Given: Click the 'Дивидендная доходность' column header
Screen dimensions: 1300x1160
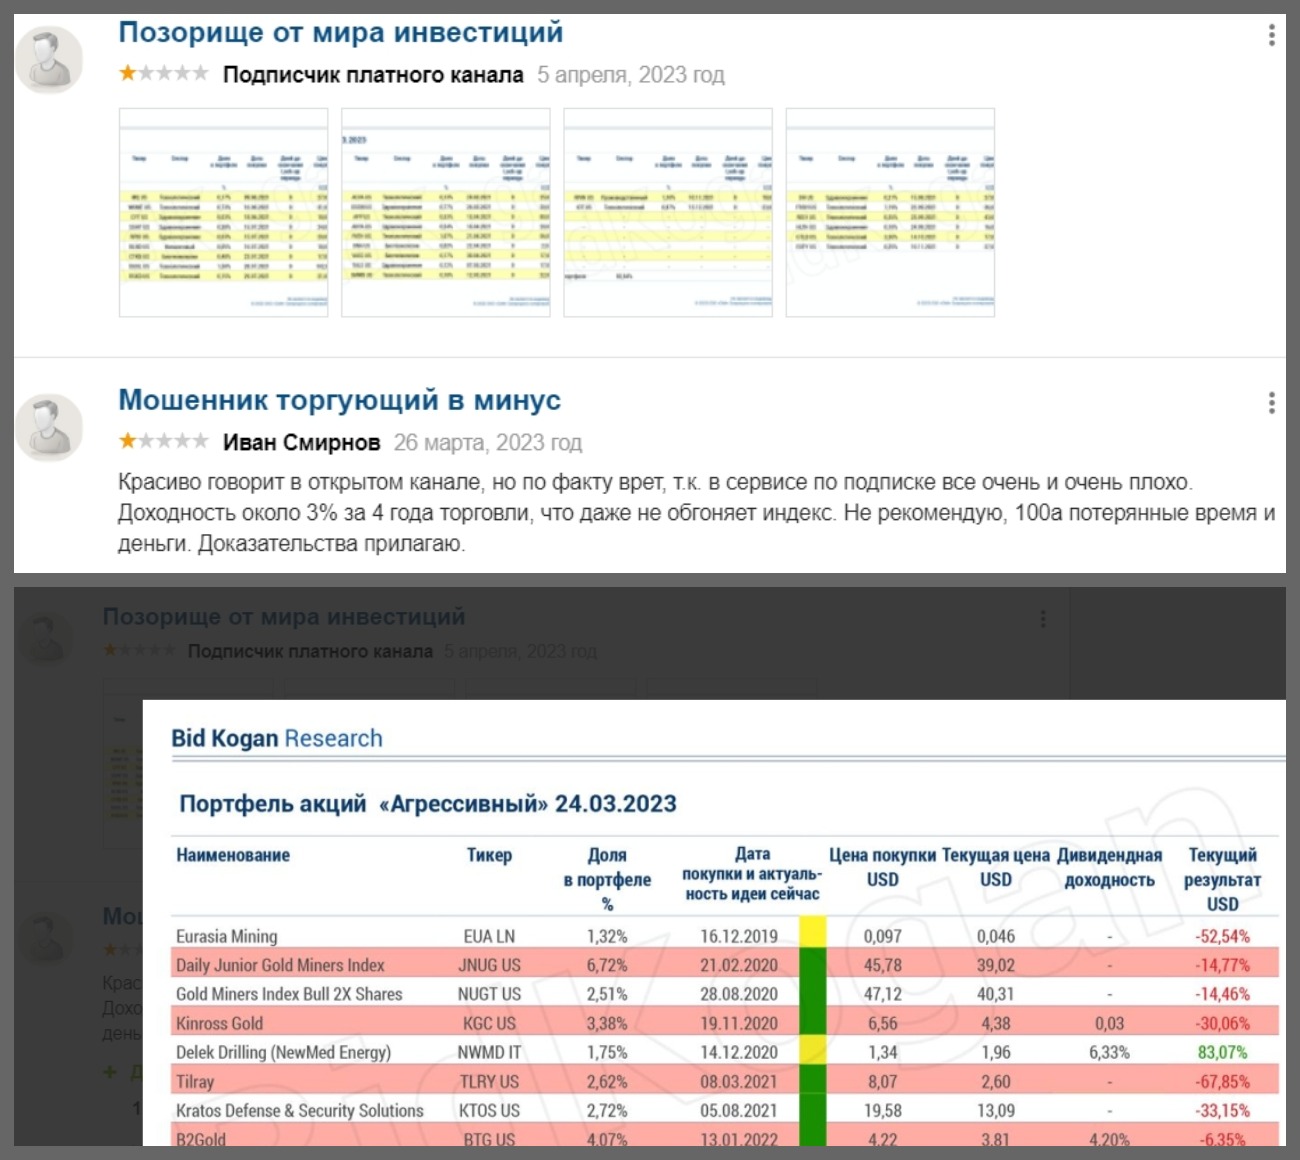Looking at the screenshot, I should 1109,867.
